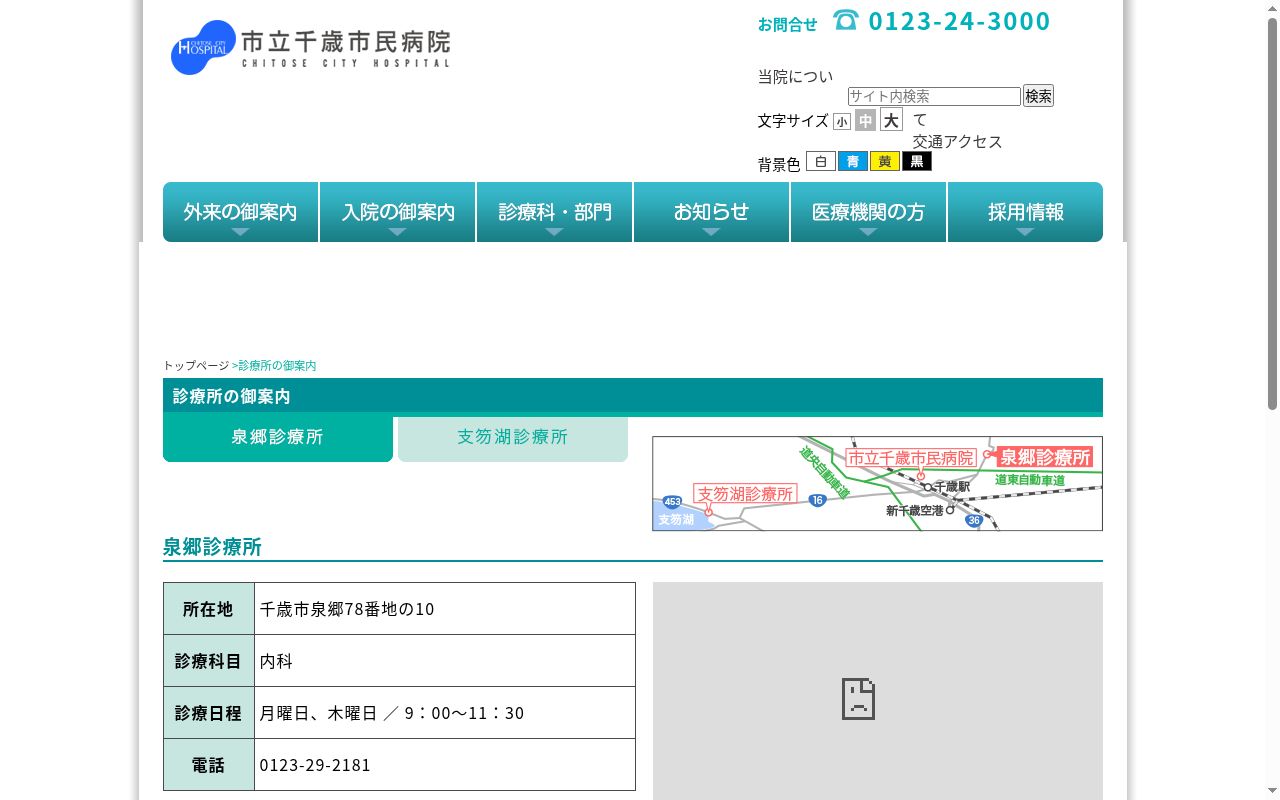
Task: Expand the 外来の御案内 menu
Action: pos(240,212)
